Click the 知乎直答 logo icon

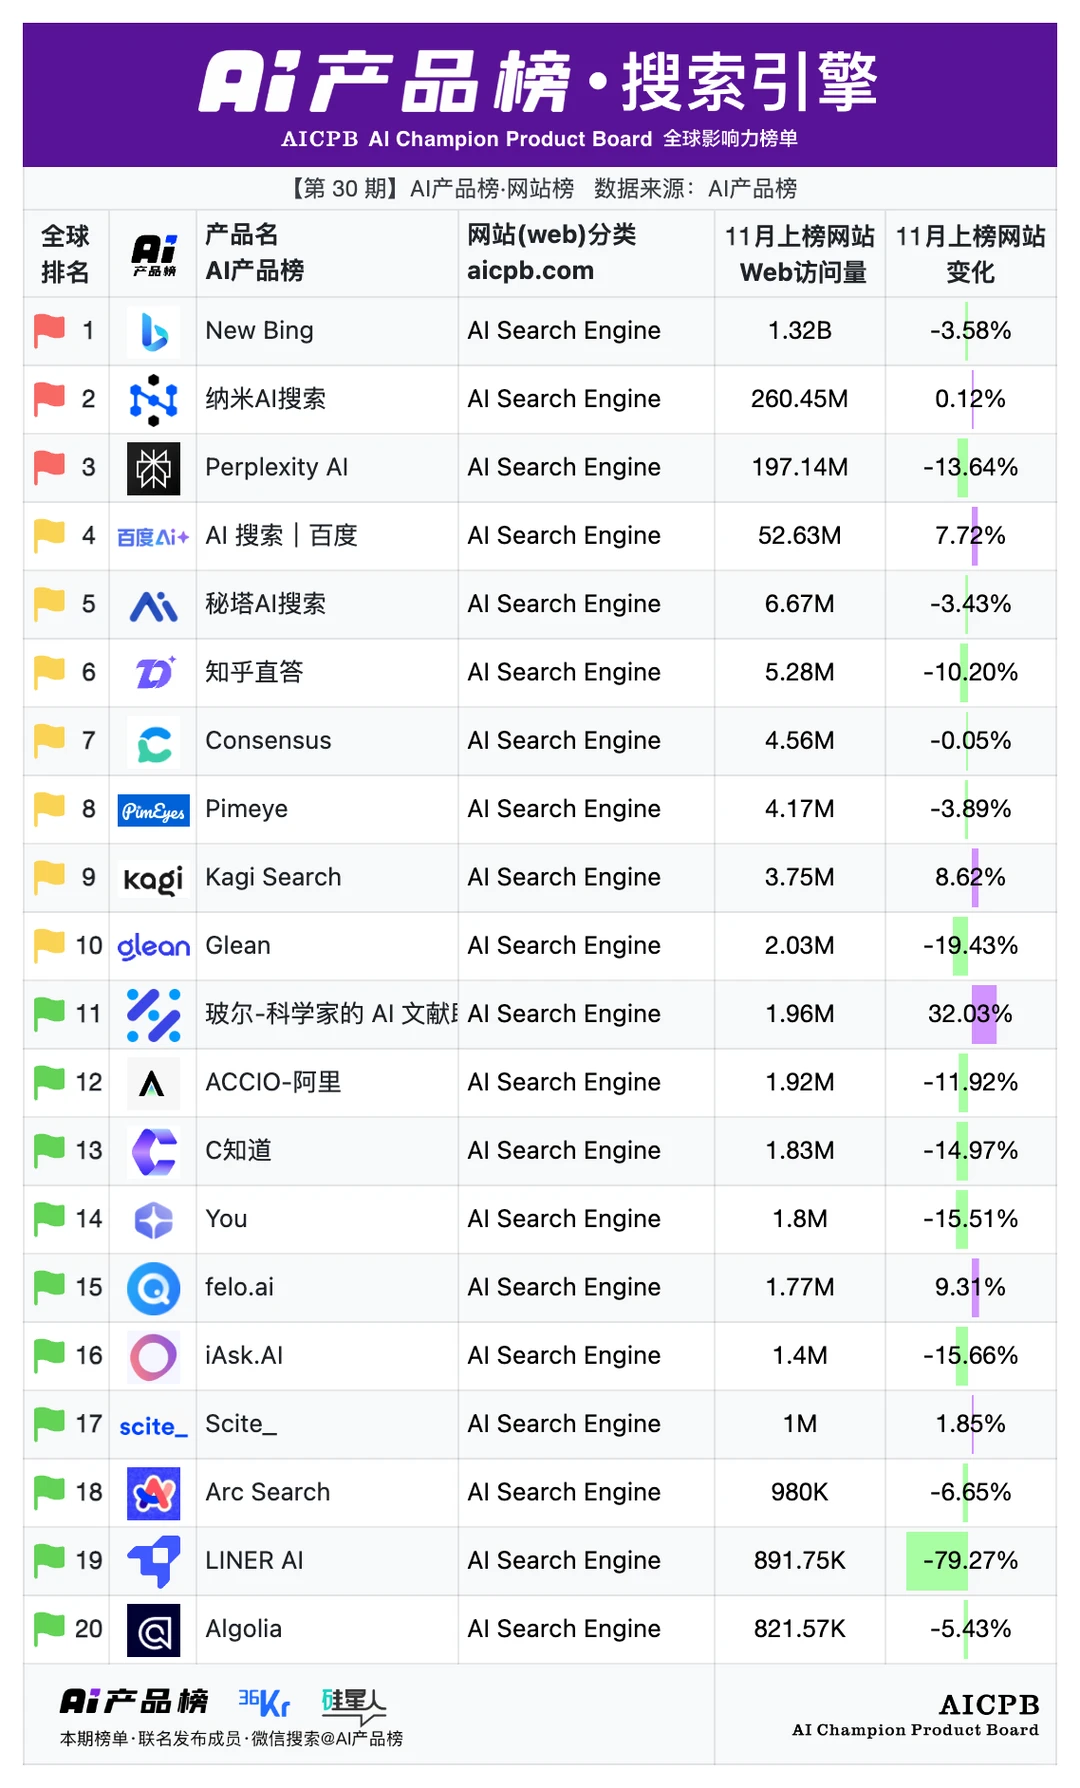point(154,673)
